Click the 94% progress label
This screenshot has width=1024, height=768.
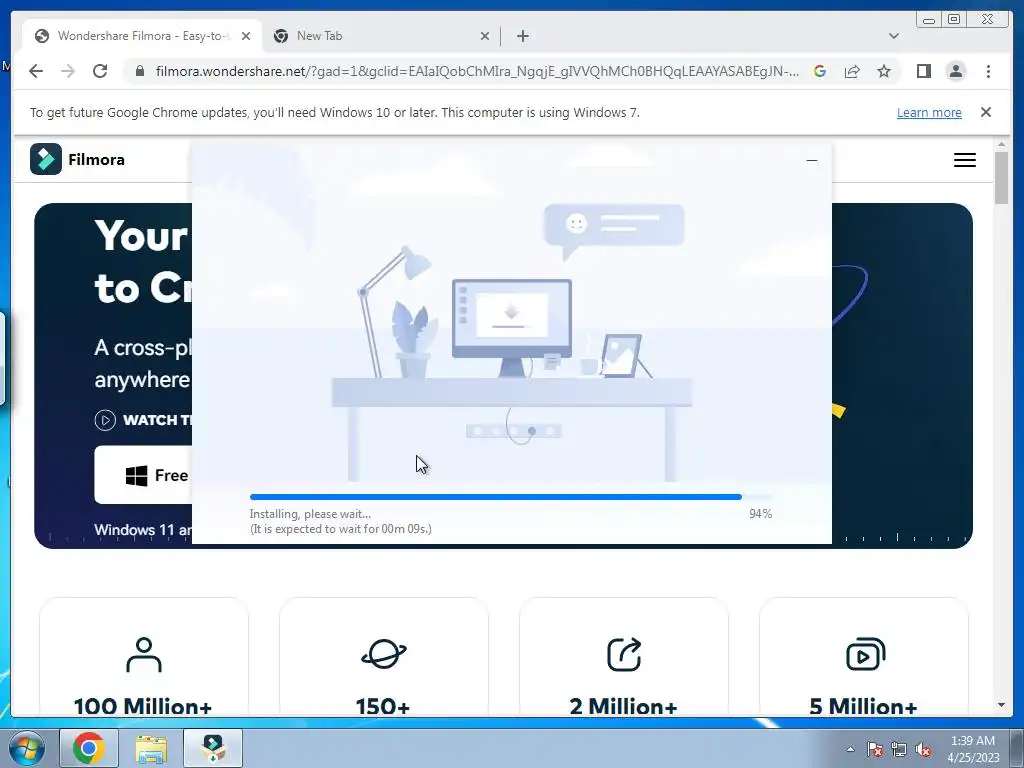tap(760, 514)
